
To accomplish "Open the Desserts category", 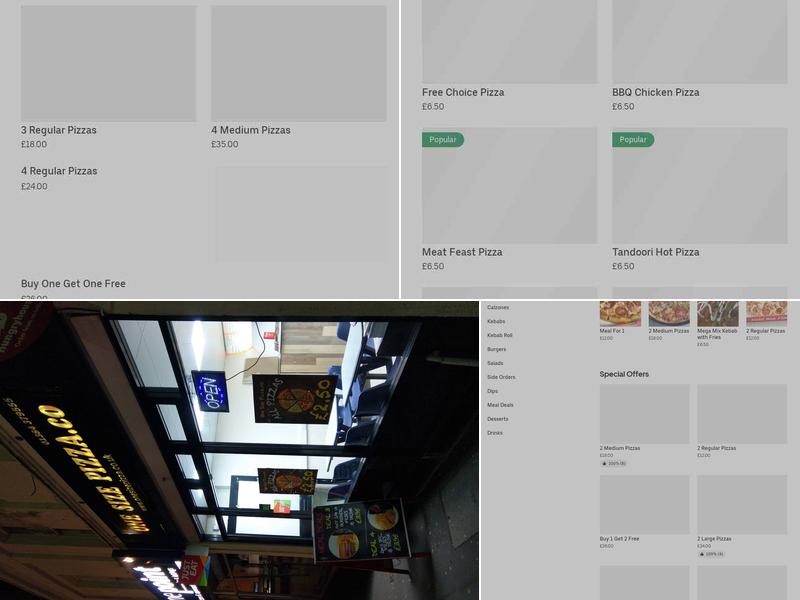I will pos(498,419).
